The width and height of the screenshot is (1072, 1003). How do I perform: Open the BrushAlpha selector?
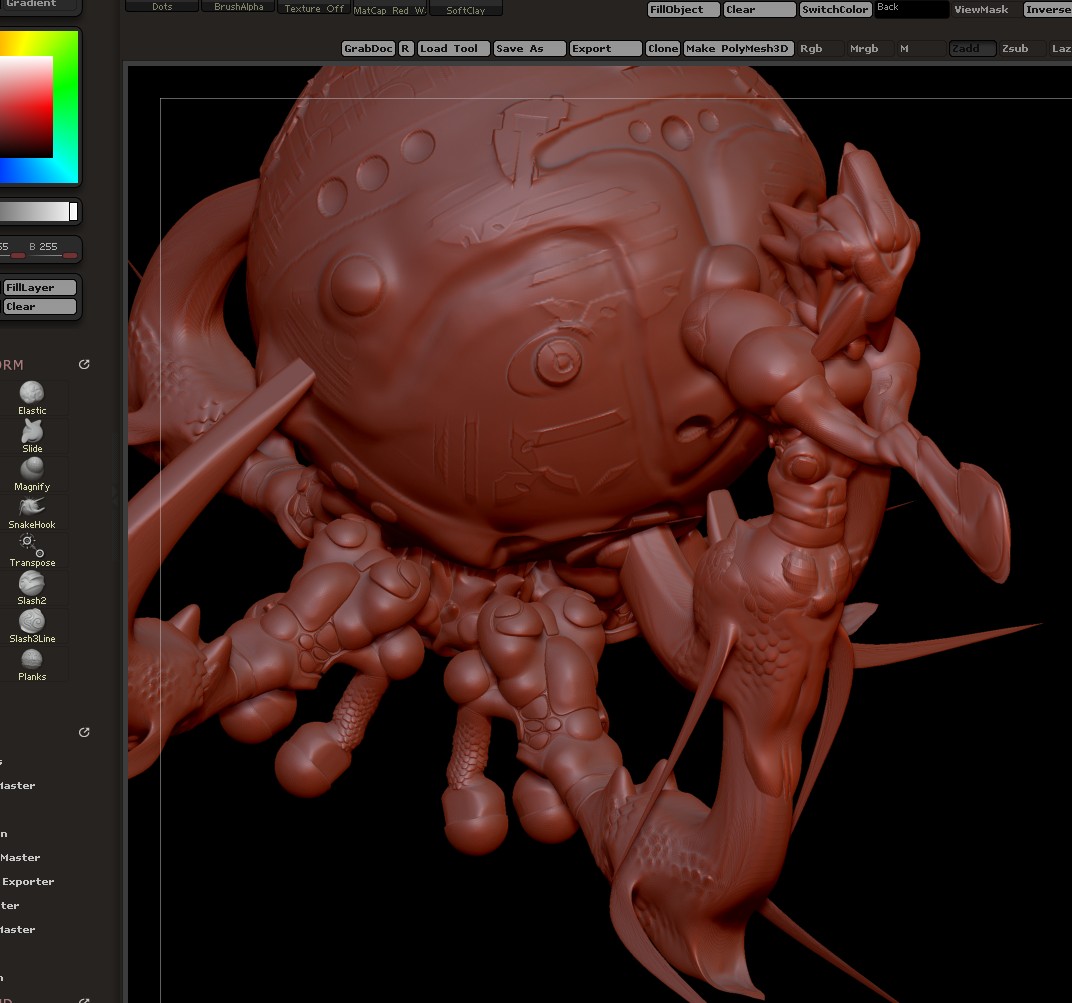239,7
